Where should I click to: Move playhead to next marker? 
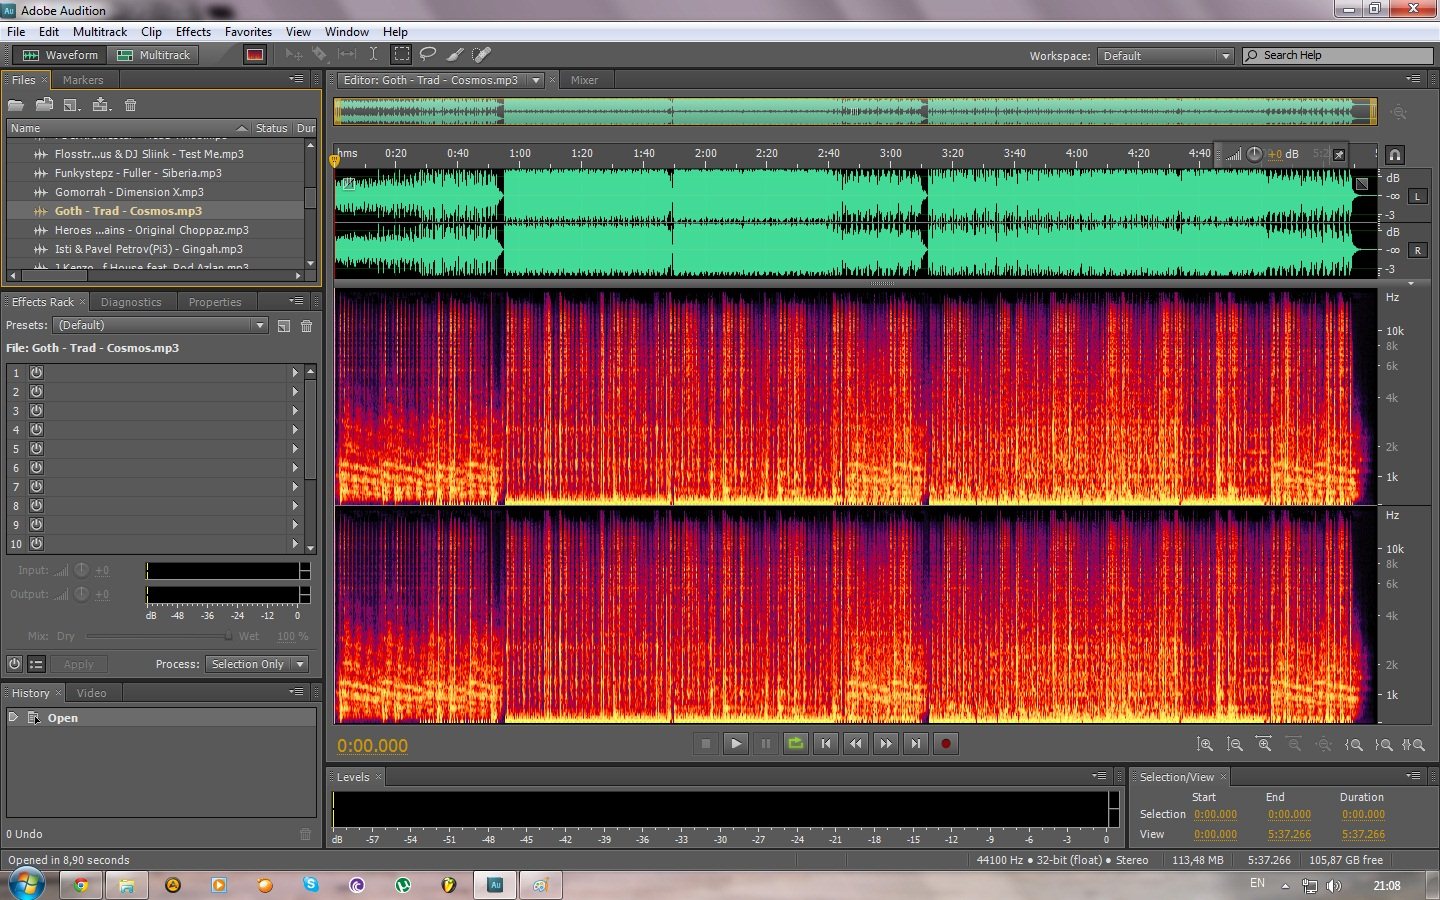916,744
